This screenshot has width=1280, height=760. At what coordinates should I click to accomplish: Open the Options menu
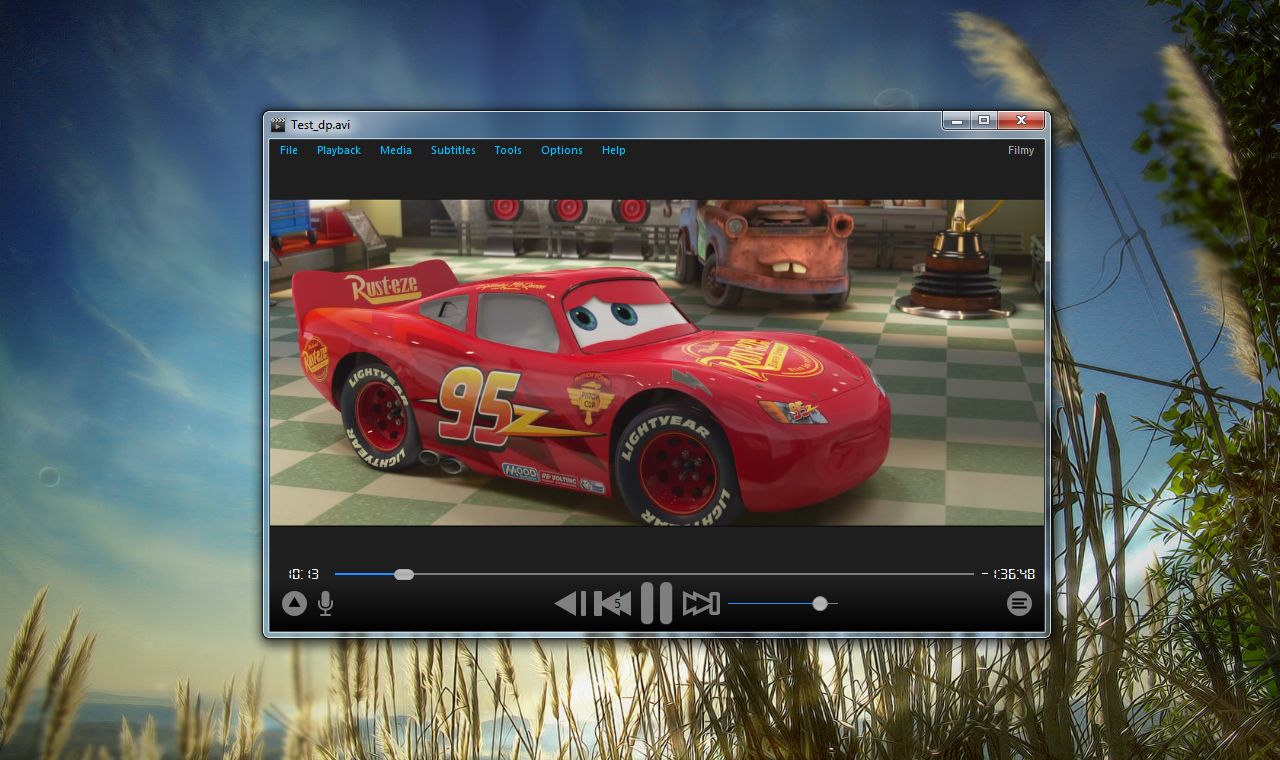(562, 150)
